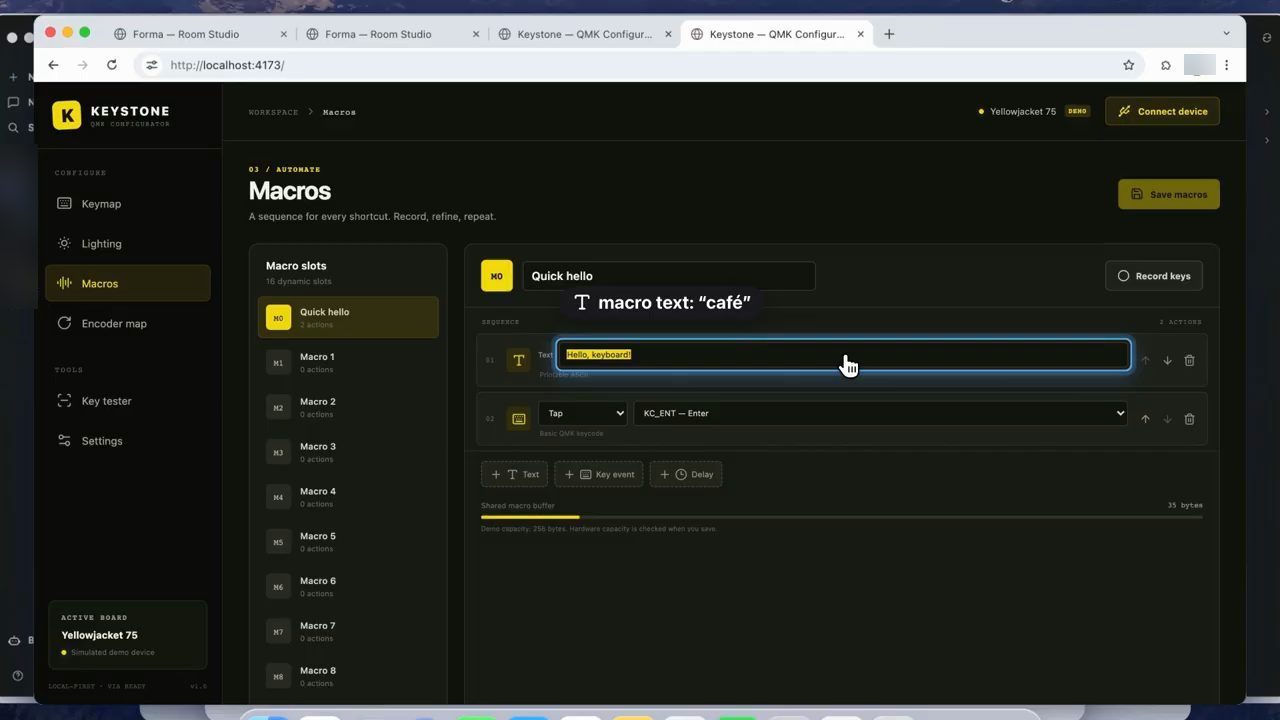
Task: Move the KC_ENT action row down
Action: point(1167,419)
